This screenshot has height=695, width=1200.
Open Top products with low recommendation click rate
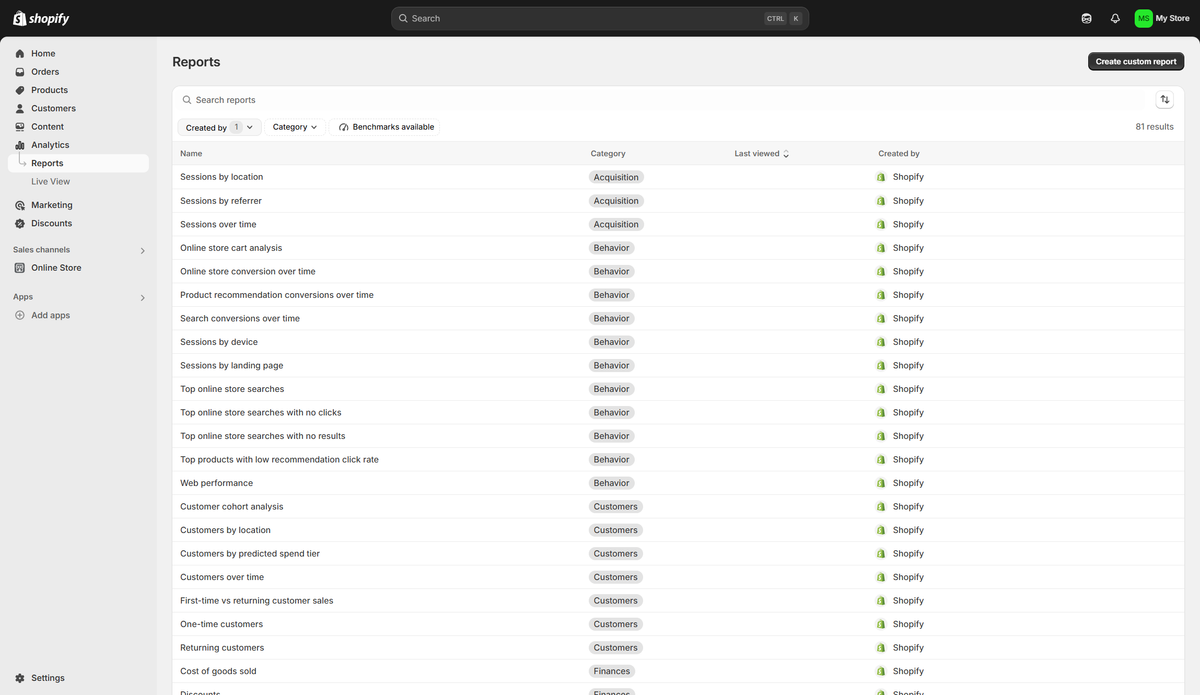[x=279, y=460]
